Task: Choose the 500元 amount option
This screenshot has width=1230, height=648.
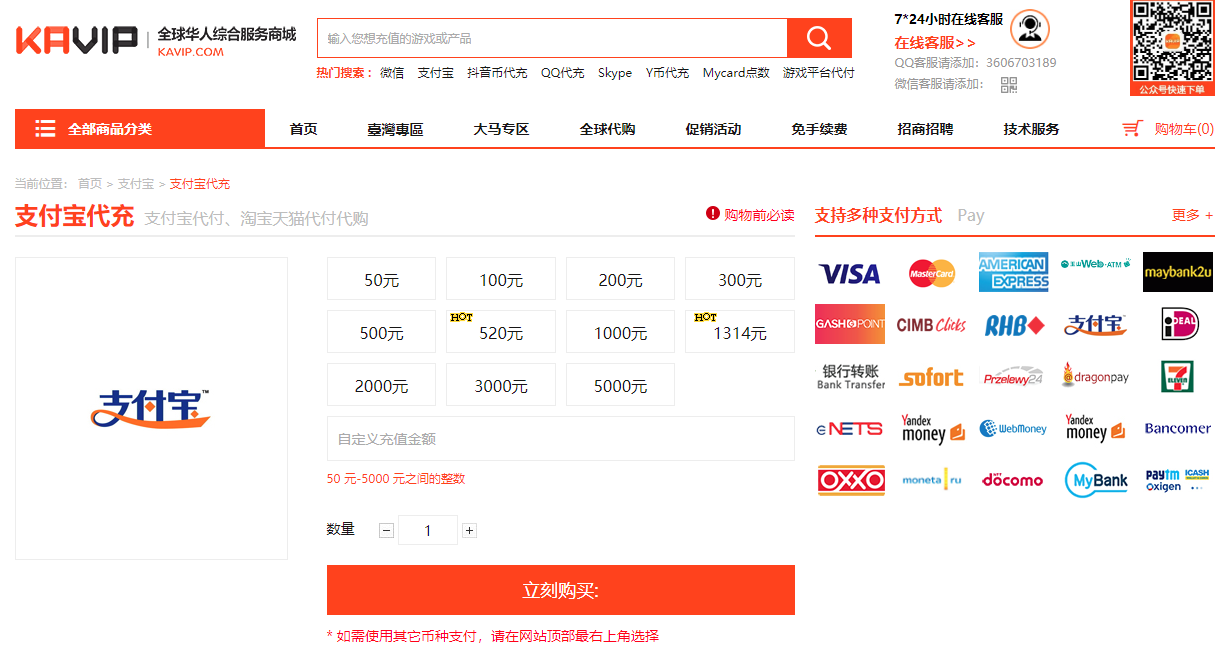Action: tap(381, 332)
